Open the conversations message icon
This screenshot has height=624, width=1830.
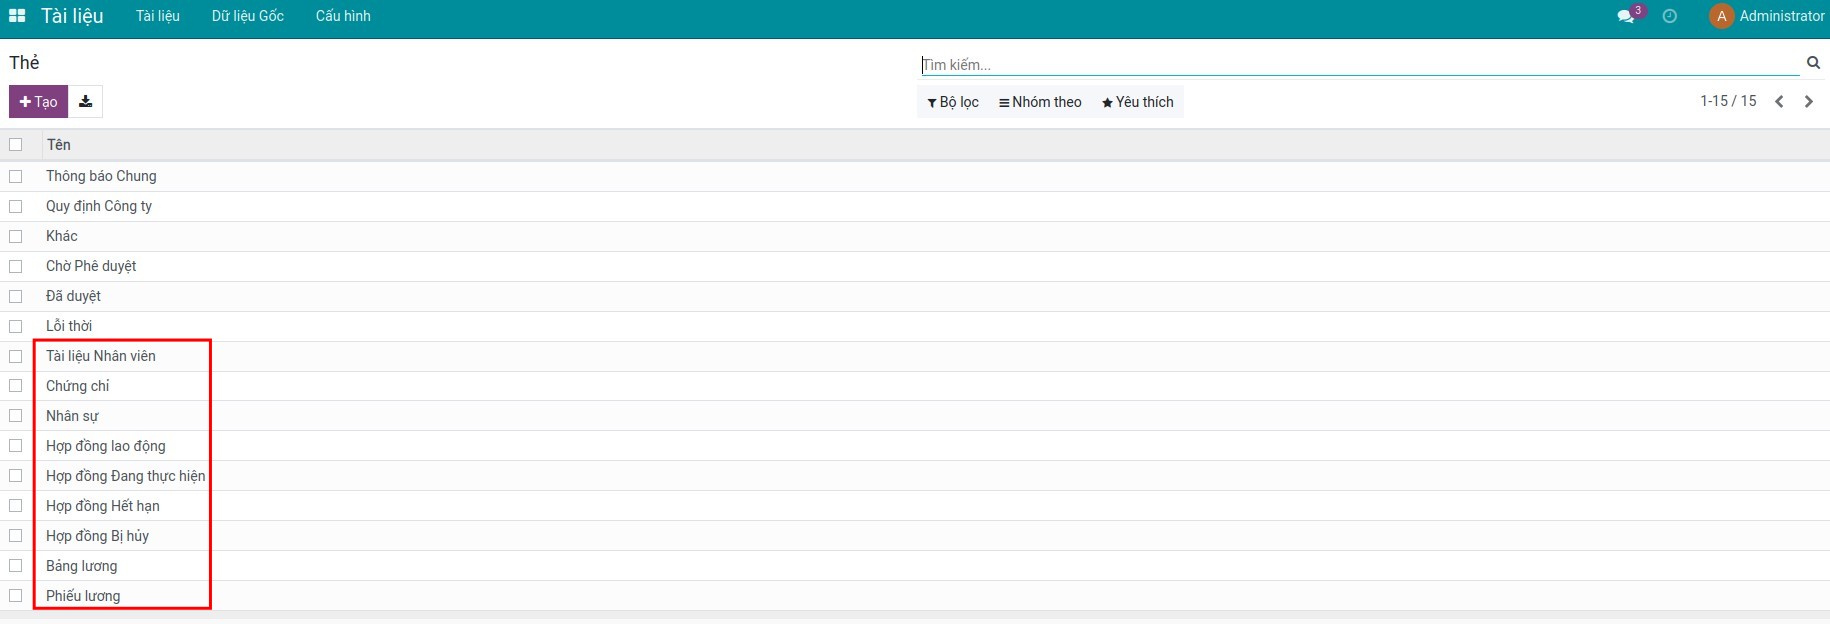1626,16
